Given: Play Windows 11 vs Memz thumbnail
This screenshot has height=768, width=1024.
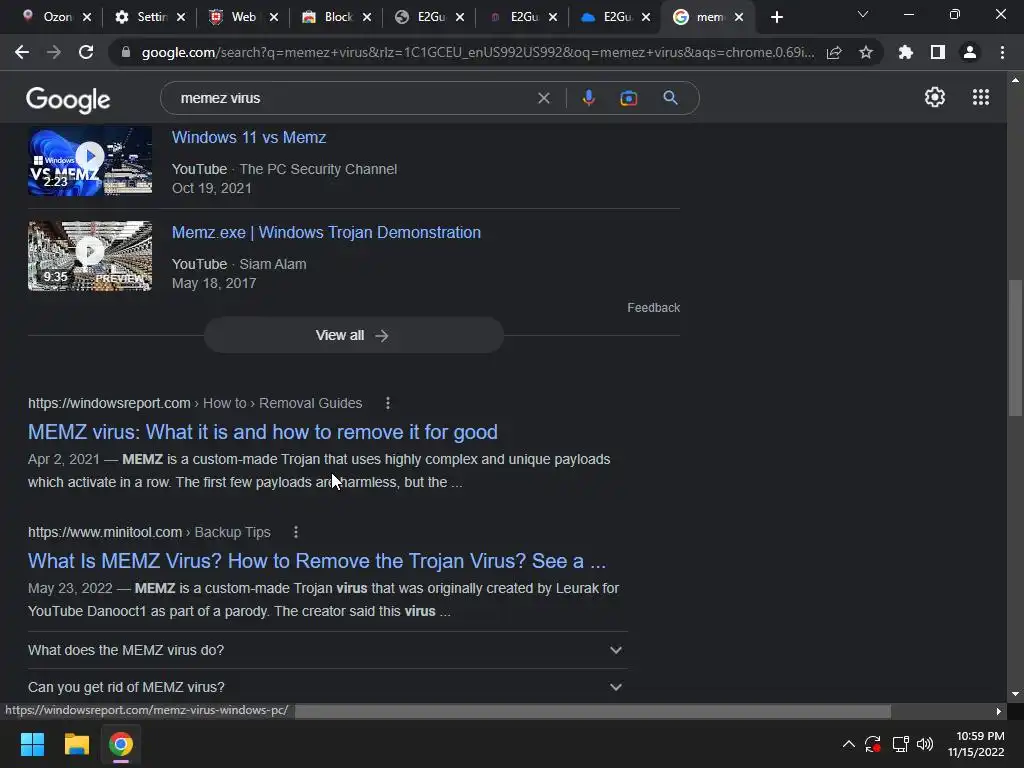Looking at the screenshot, I should 90,161.
